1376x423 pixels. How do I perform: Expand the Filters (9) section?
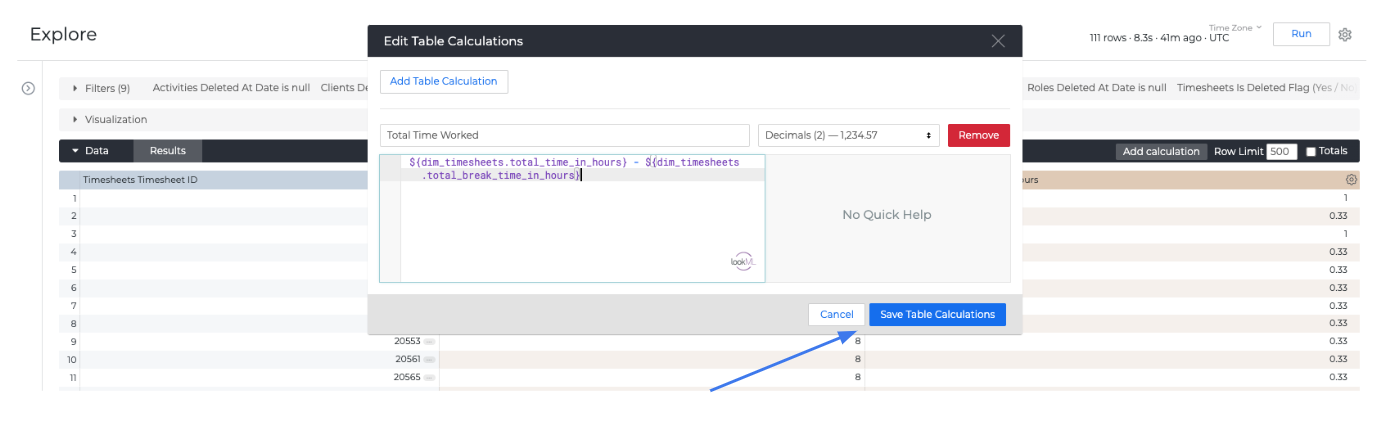coord(101,88)
